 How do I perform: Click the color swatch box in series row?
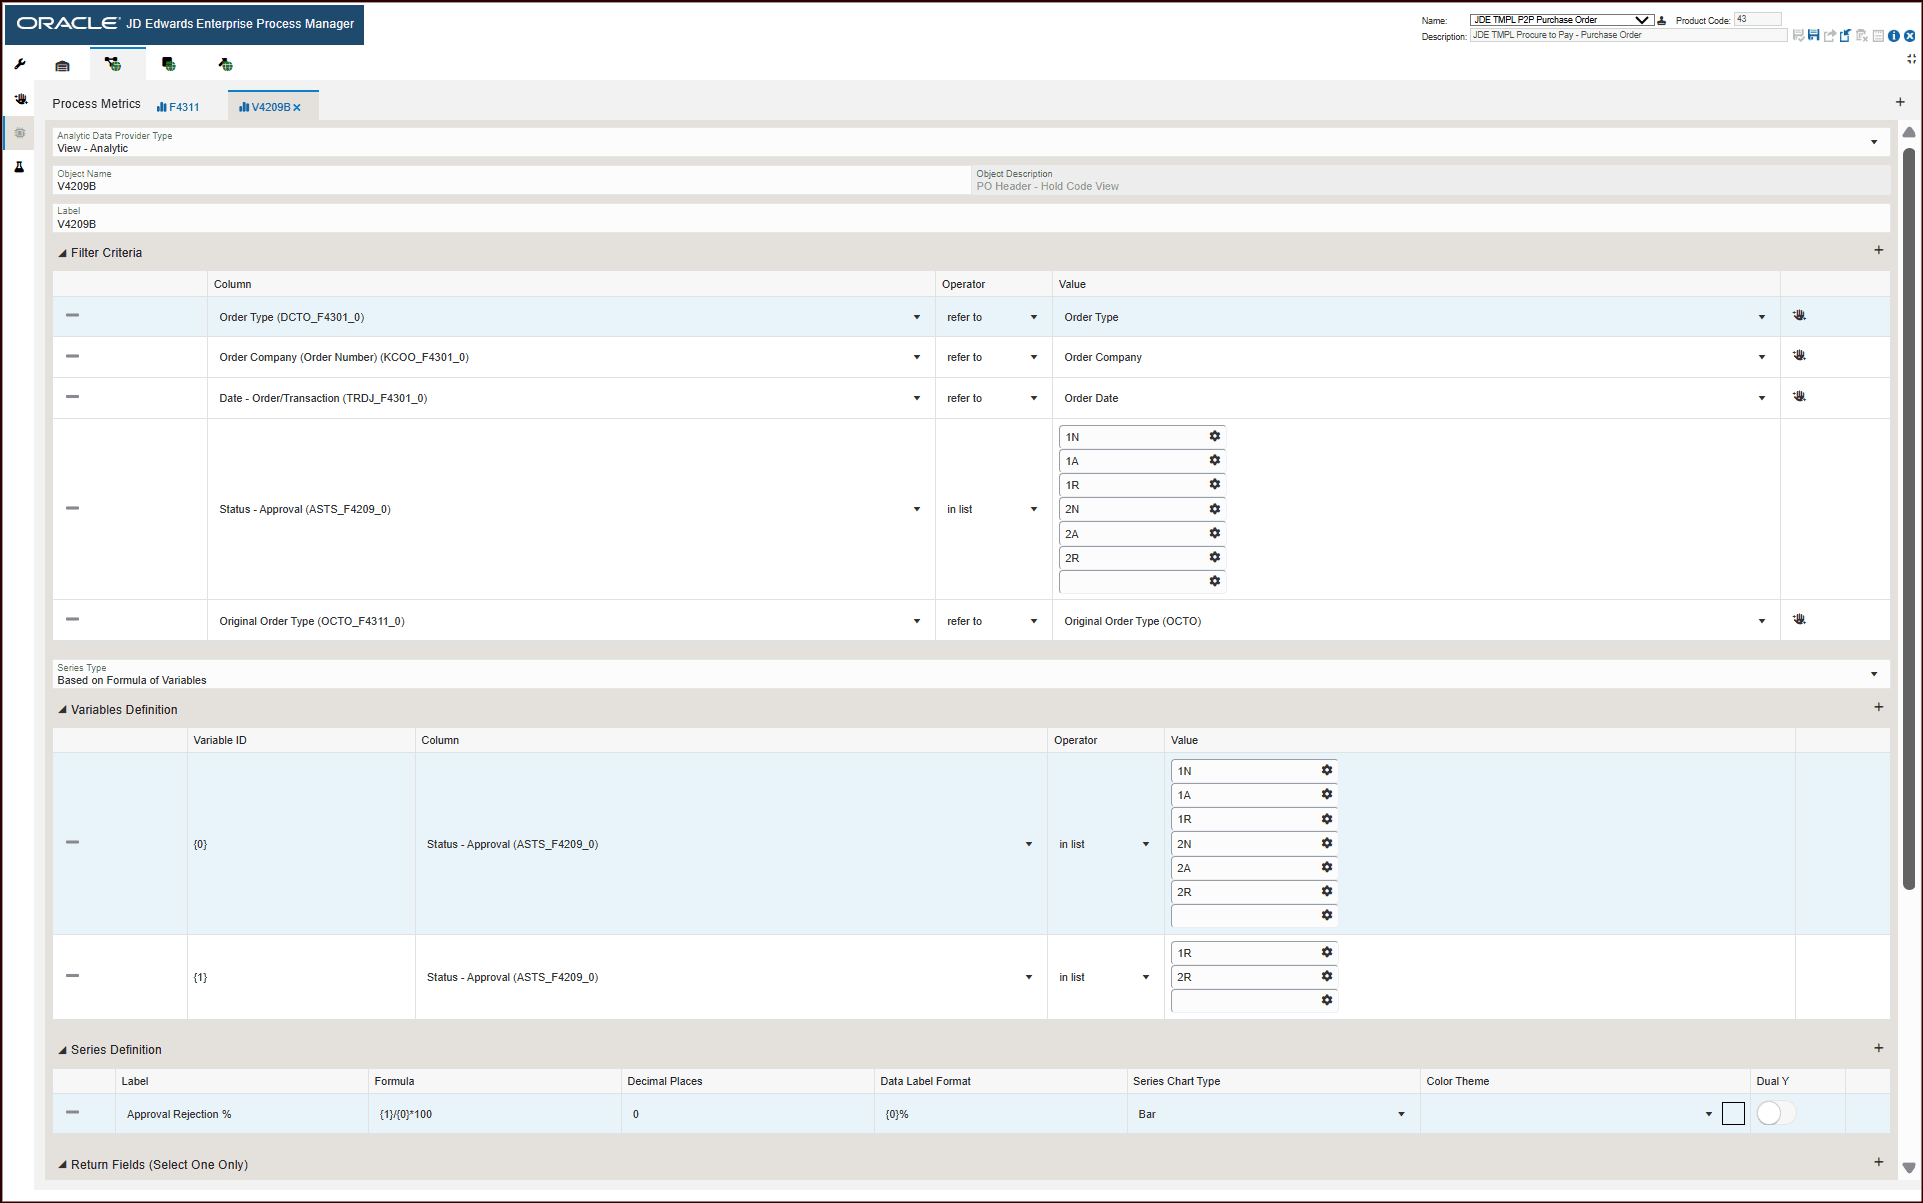(x=1733, y=1113)
